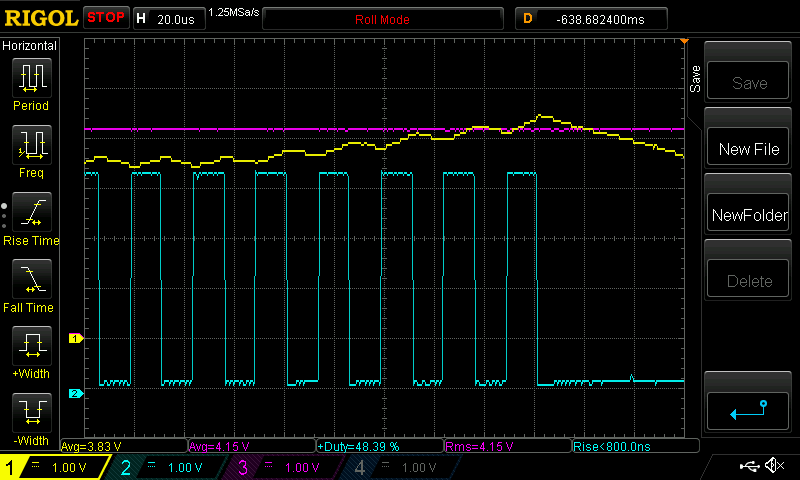Open the Horizontal measurement menu header
Screen dimensions: 800x480
coord(30,46)
